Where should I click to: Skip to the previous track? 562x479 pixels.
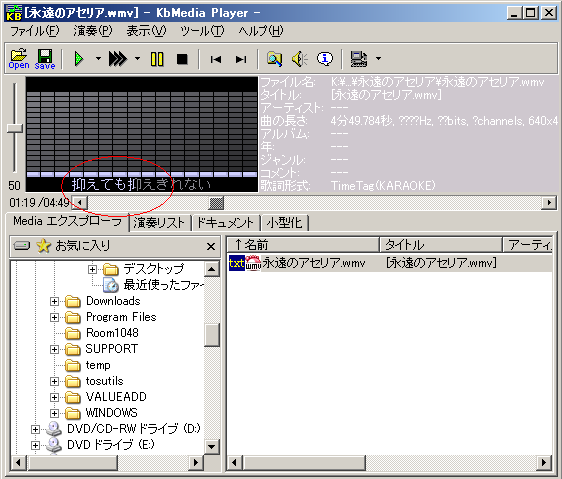tap(215, 59)
